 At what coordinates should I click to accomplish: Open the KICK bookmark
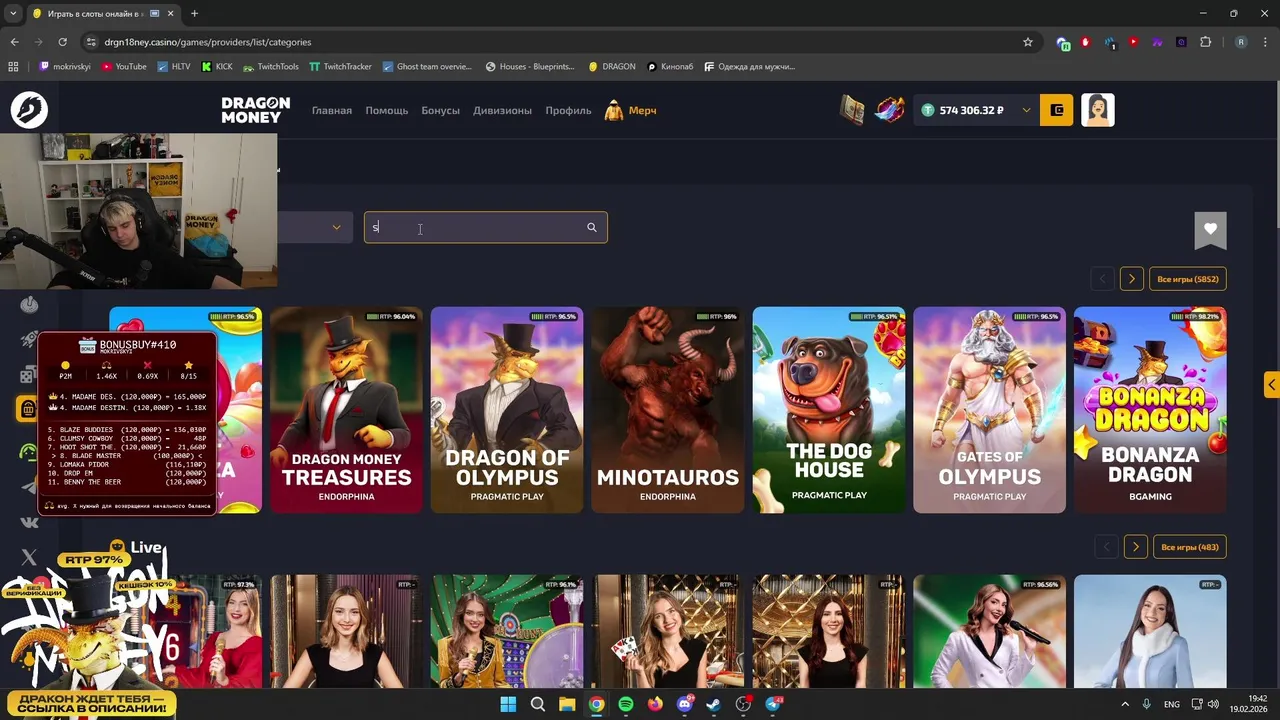(217, 67)
